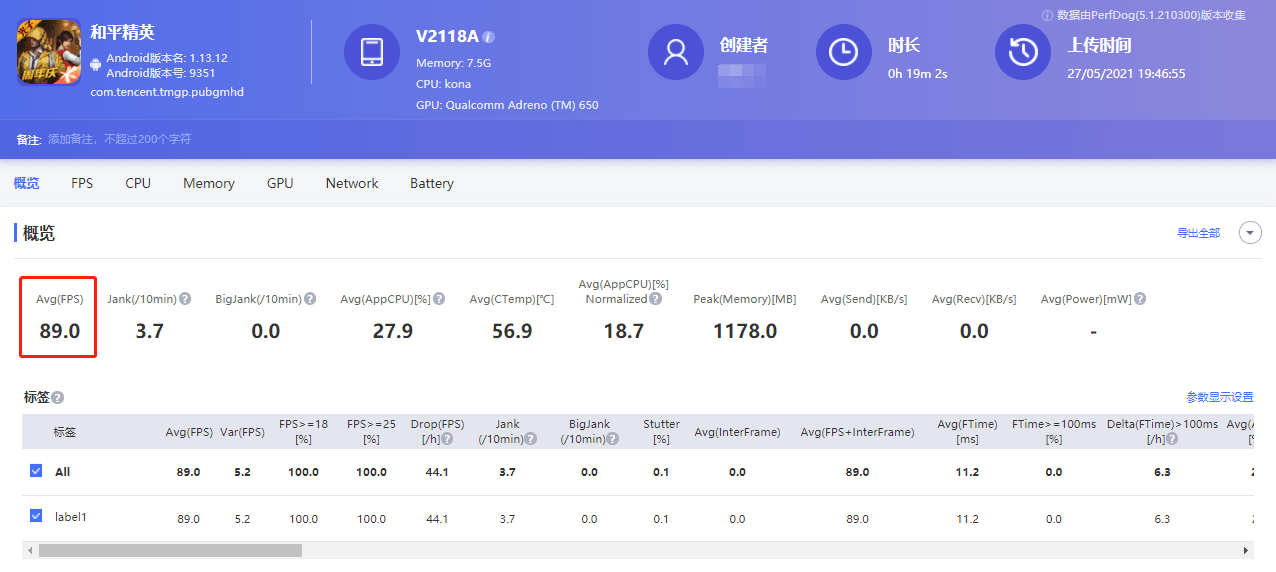The width and height of the screenshot is (1276, 572).
Task: Click help icon next to Avg(Power)[mW]
Action: (1140, 299)
